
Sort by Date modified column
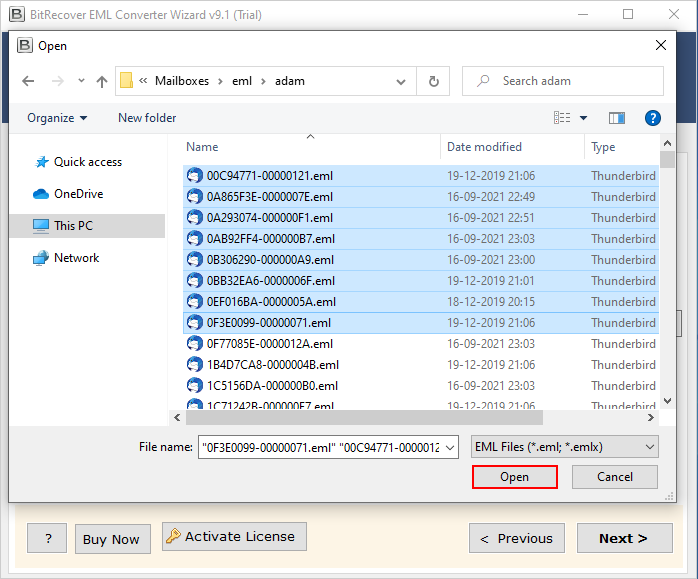484,147
